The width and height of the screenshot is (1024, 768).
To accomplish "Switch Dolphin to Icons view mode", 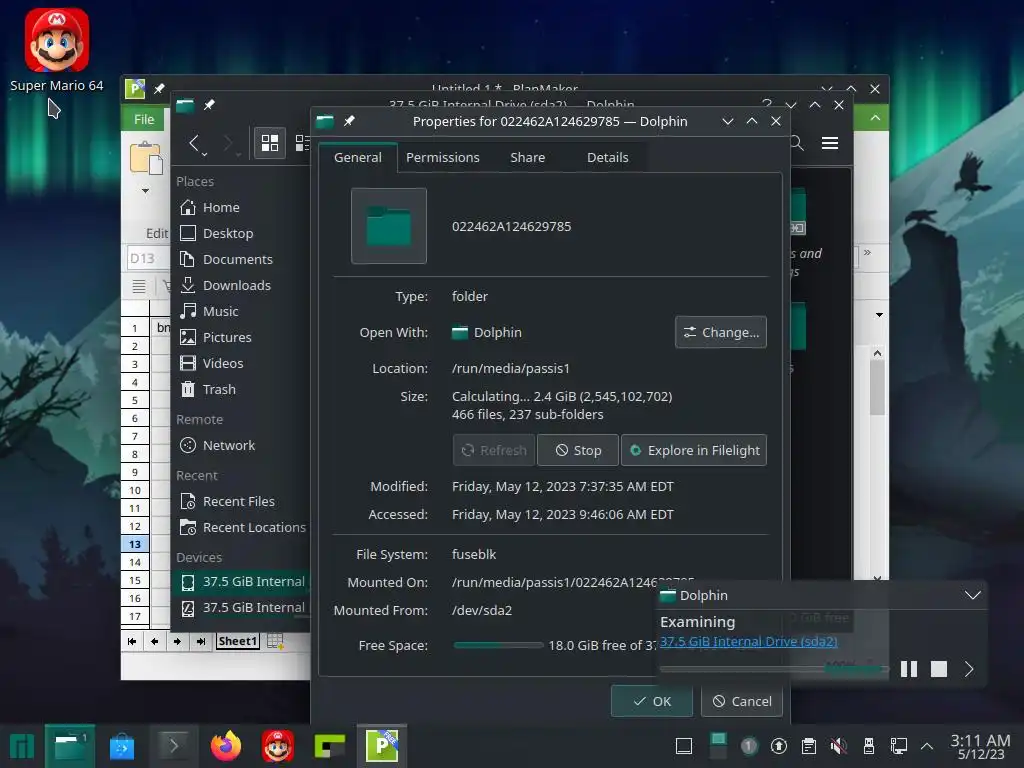I will coord(270,143).
